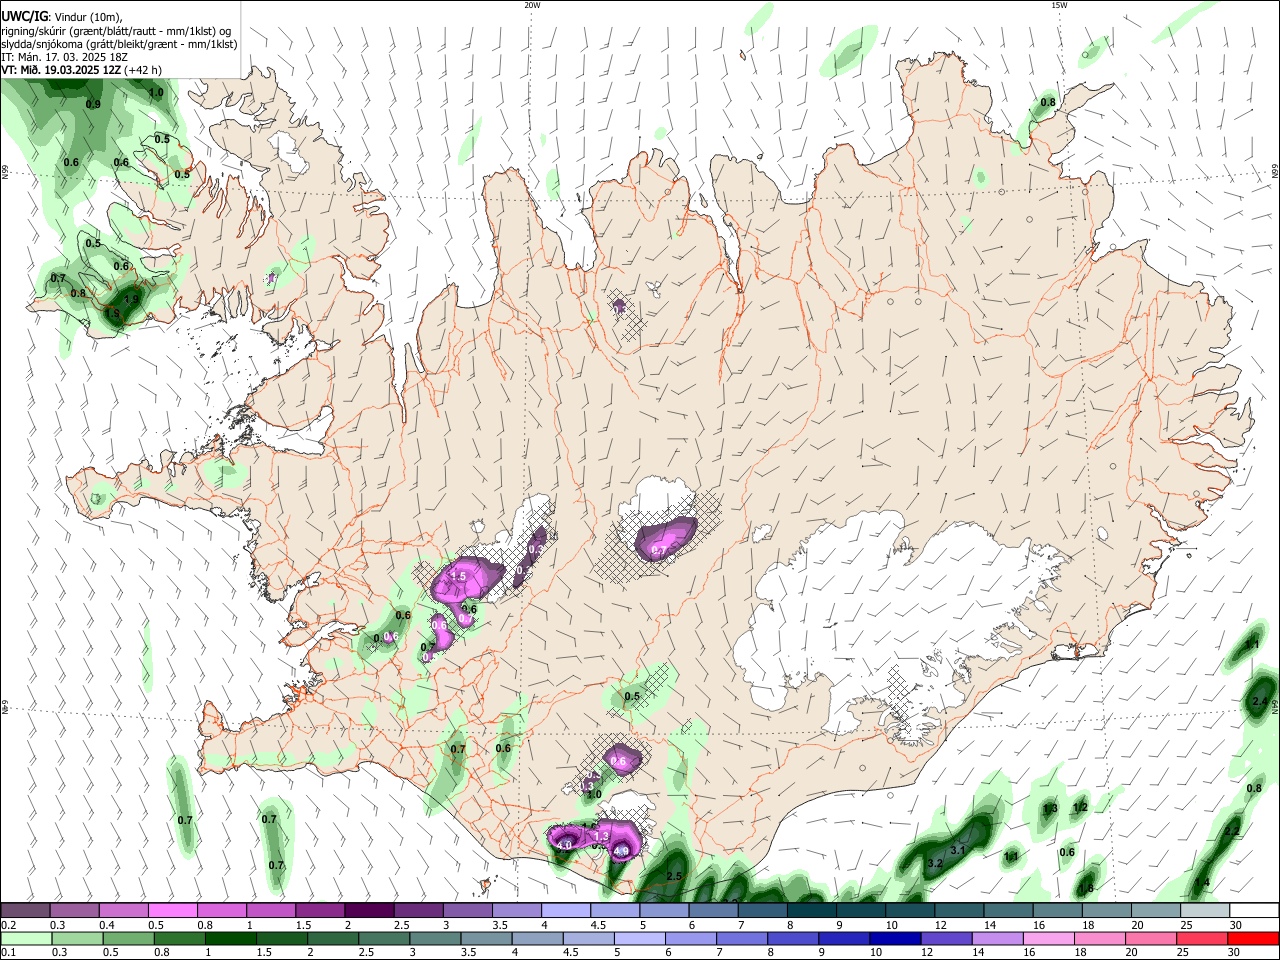Screen dimensions: 1280x960
Task: Pick the 10–12 deep blue rain legend swatch
Action: tap(893, 939)
